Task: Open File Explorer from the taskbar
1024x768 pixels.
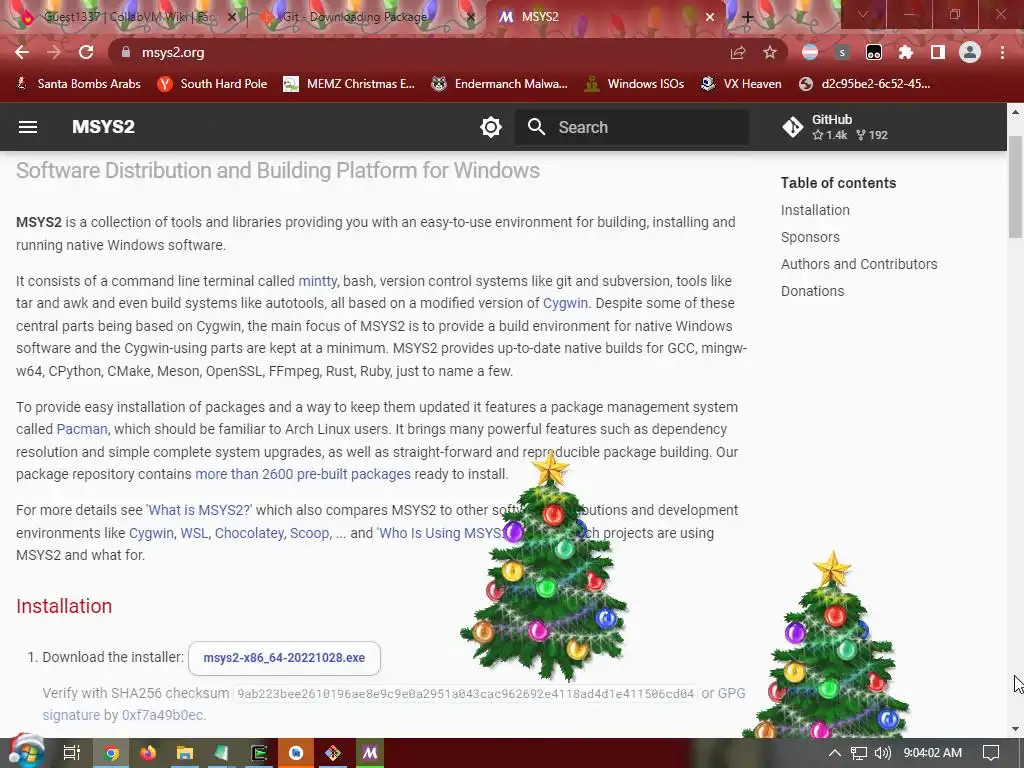Action: click(x=185, y=753)
